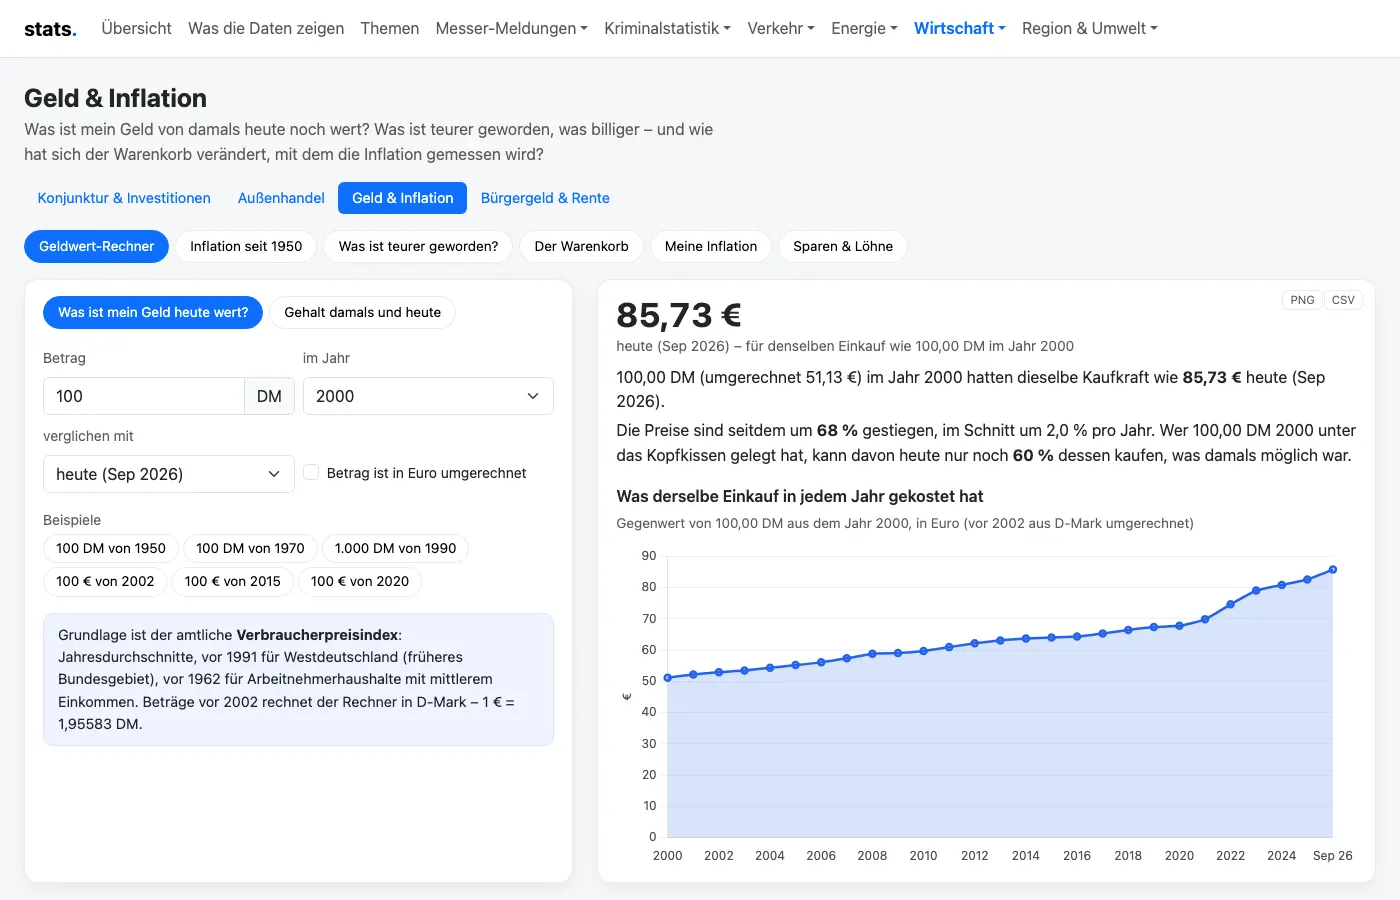Choose example 100 € von 2002
This screenshot has height=900, width=1400.
(105, 581)
